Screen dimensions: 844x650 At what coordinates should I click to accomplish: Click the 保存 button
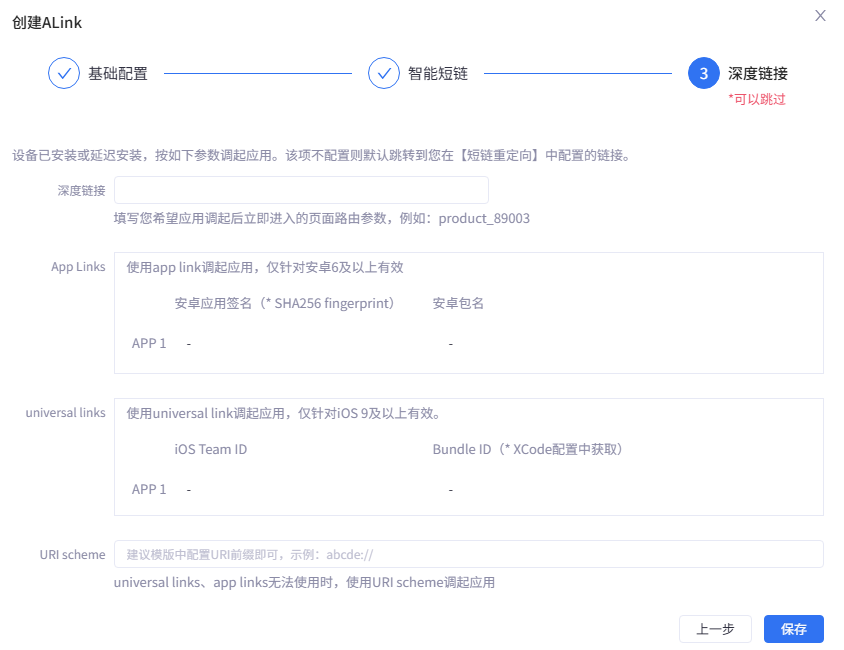(x=793, y=629)
